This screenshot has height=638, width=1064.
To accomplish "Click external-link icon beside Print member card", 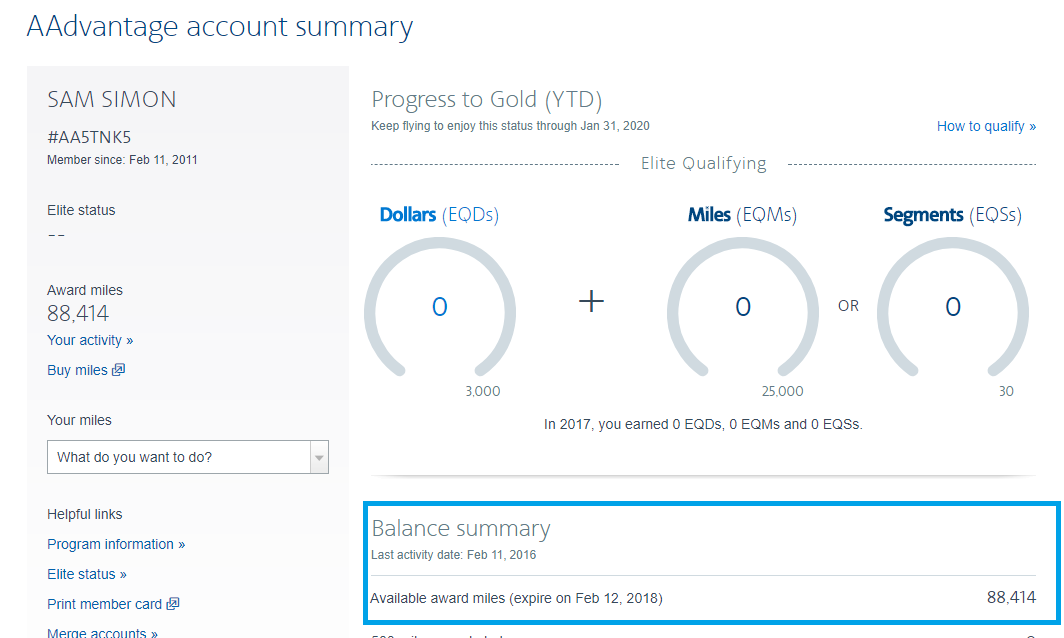I will click(x=173, y=603).
